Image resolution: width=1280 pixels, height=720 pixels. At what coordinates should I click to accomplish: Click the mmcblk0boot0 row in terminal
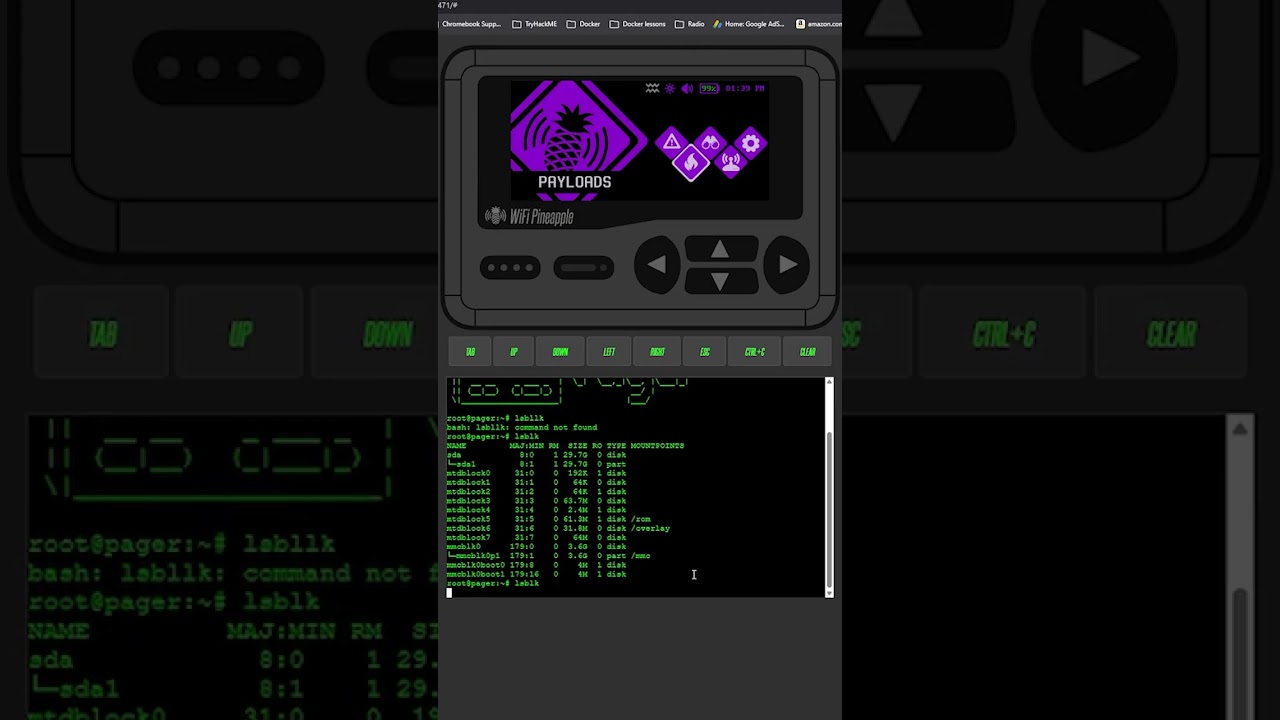point(536,565)
